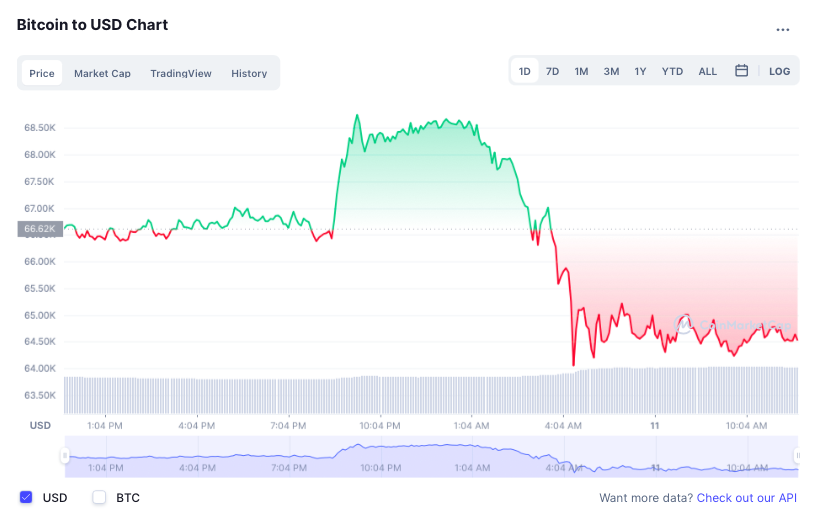Switch chart to 1Y range
Image resolution: width=821 pixels, height=528 pixels.
pos(640,71)
